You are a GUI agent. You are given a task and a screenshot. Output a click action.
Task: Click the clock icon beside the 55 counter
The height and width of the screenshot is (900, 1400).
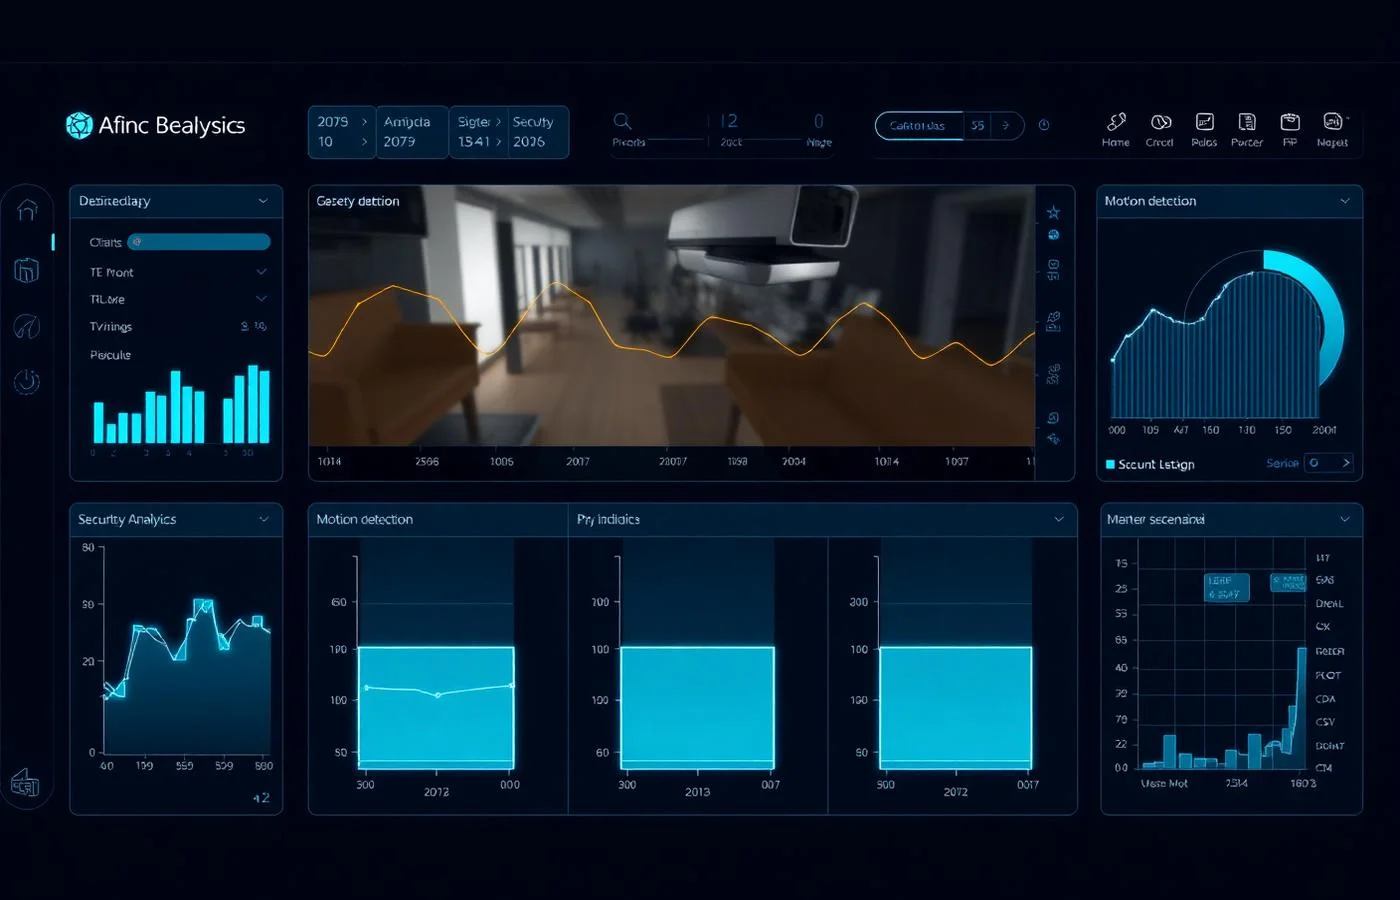coord(1044,125)
